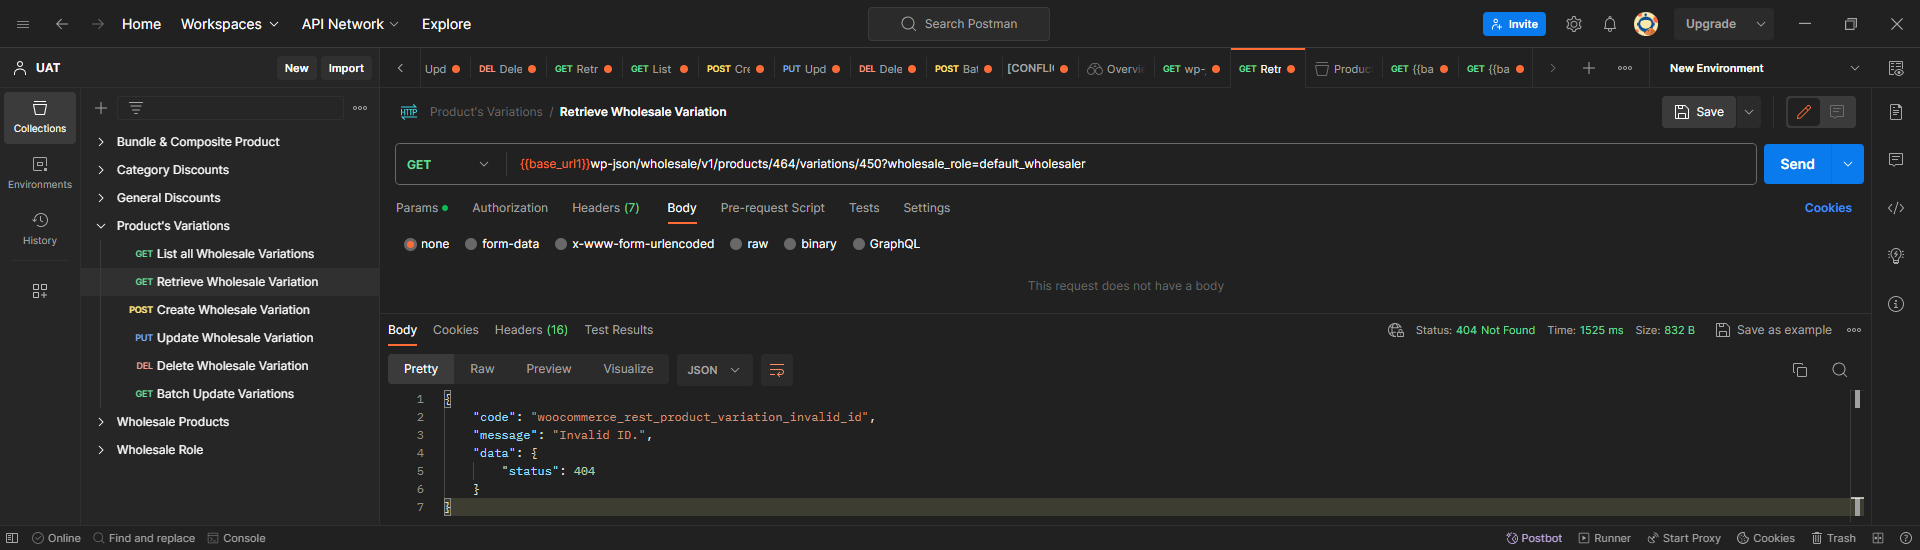Expand the Wholesale Role folder
This screenshot has height=550, width=1920.
[101, 450]
